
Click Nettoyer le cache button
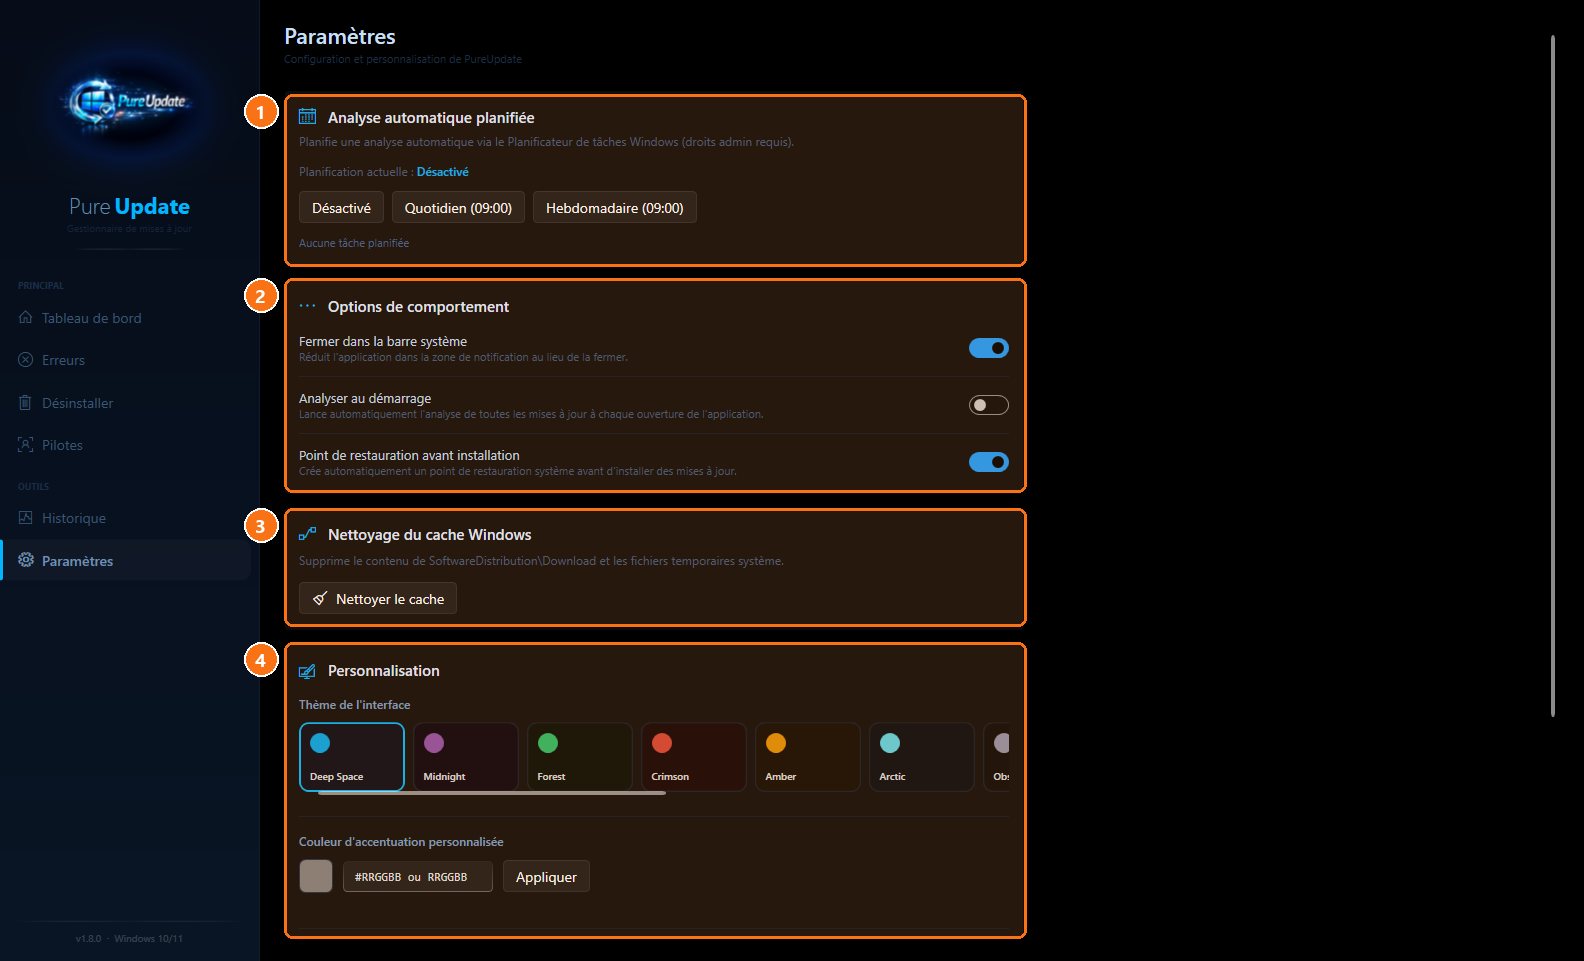tap(378, 598)
